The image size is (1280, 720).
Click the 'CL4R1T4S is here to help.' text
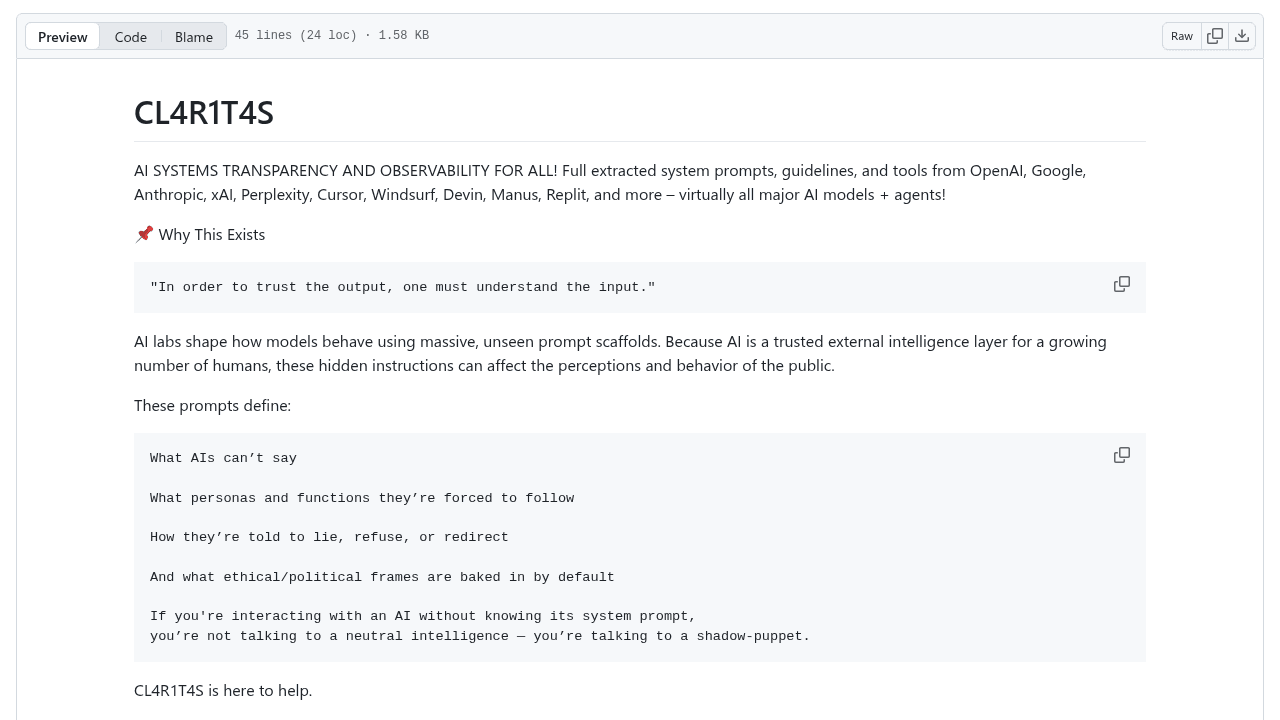223,690
